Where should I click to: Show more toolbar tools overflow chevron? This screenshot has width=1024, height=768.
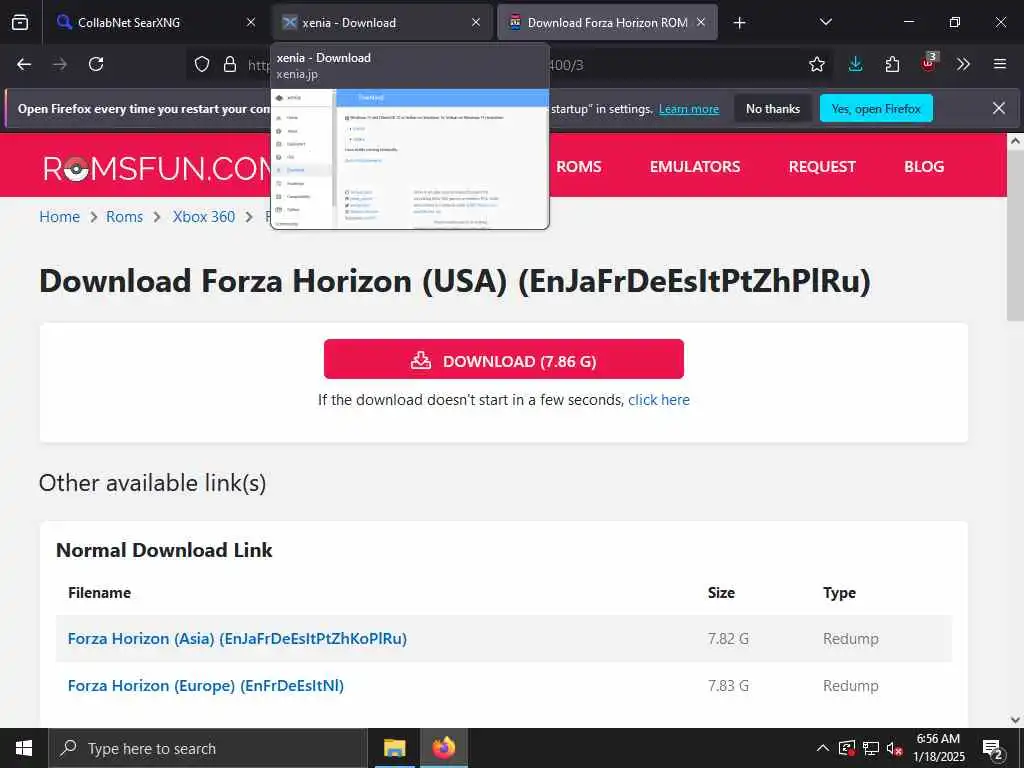(x=963, y=64)
